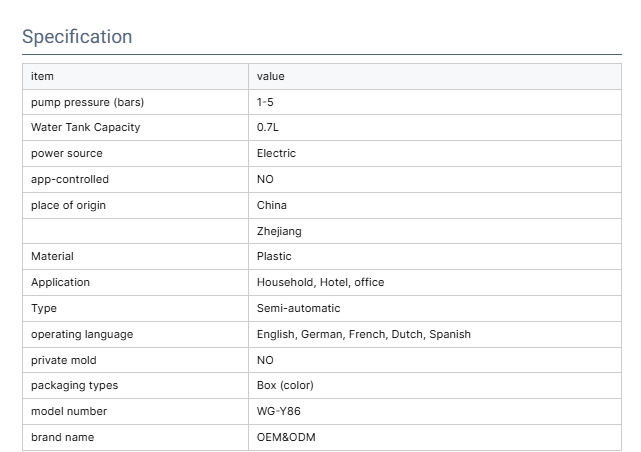641x452 pixels.
Task: Click the 'pump pressure (bars)' label
Action: (80, 102)
